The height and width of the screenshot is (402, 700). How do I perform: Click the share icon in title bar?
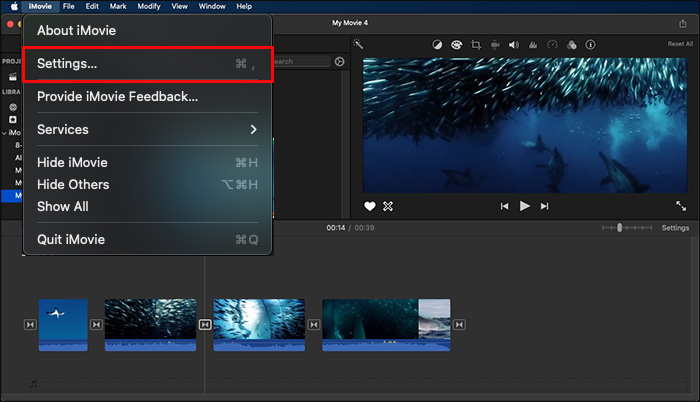pos(683,23)
